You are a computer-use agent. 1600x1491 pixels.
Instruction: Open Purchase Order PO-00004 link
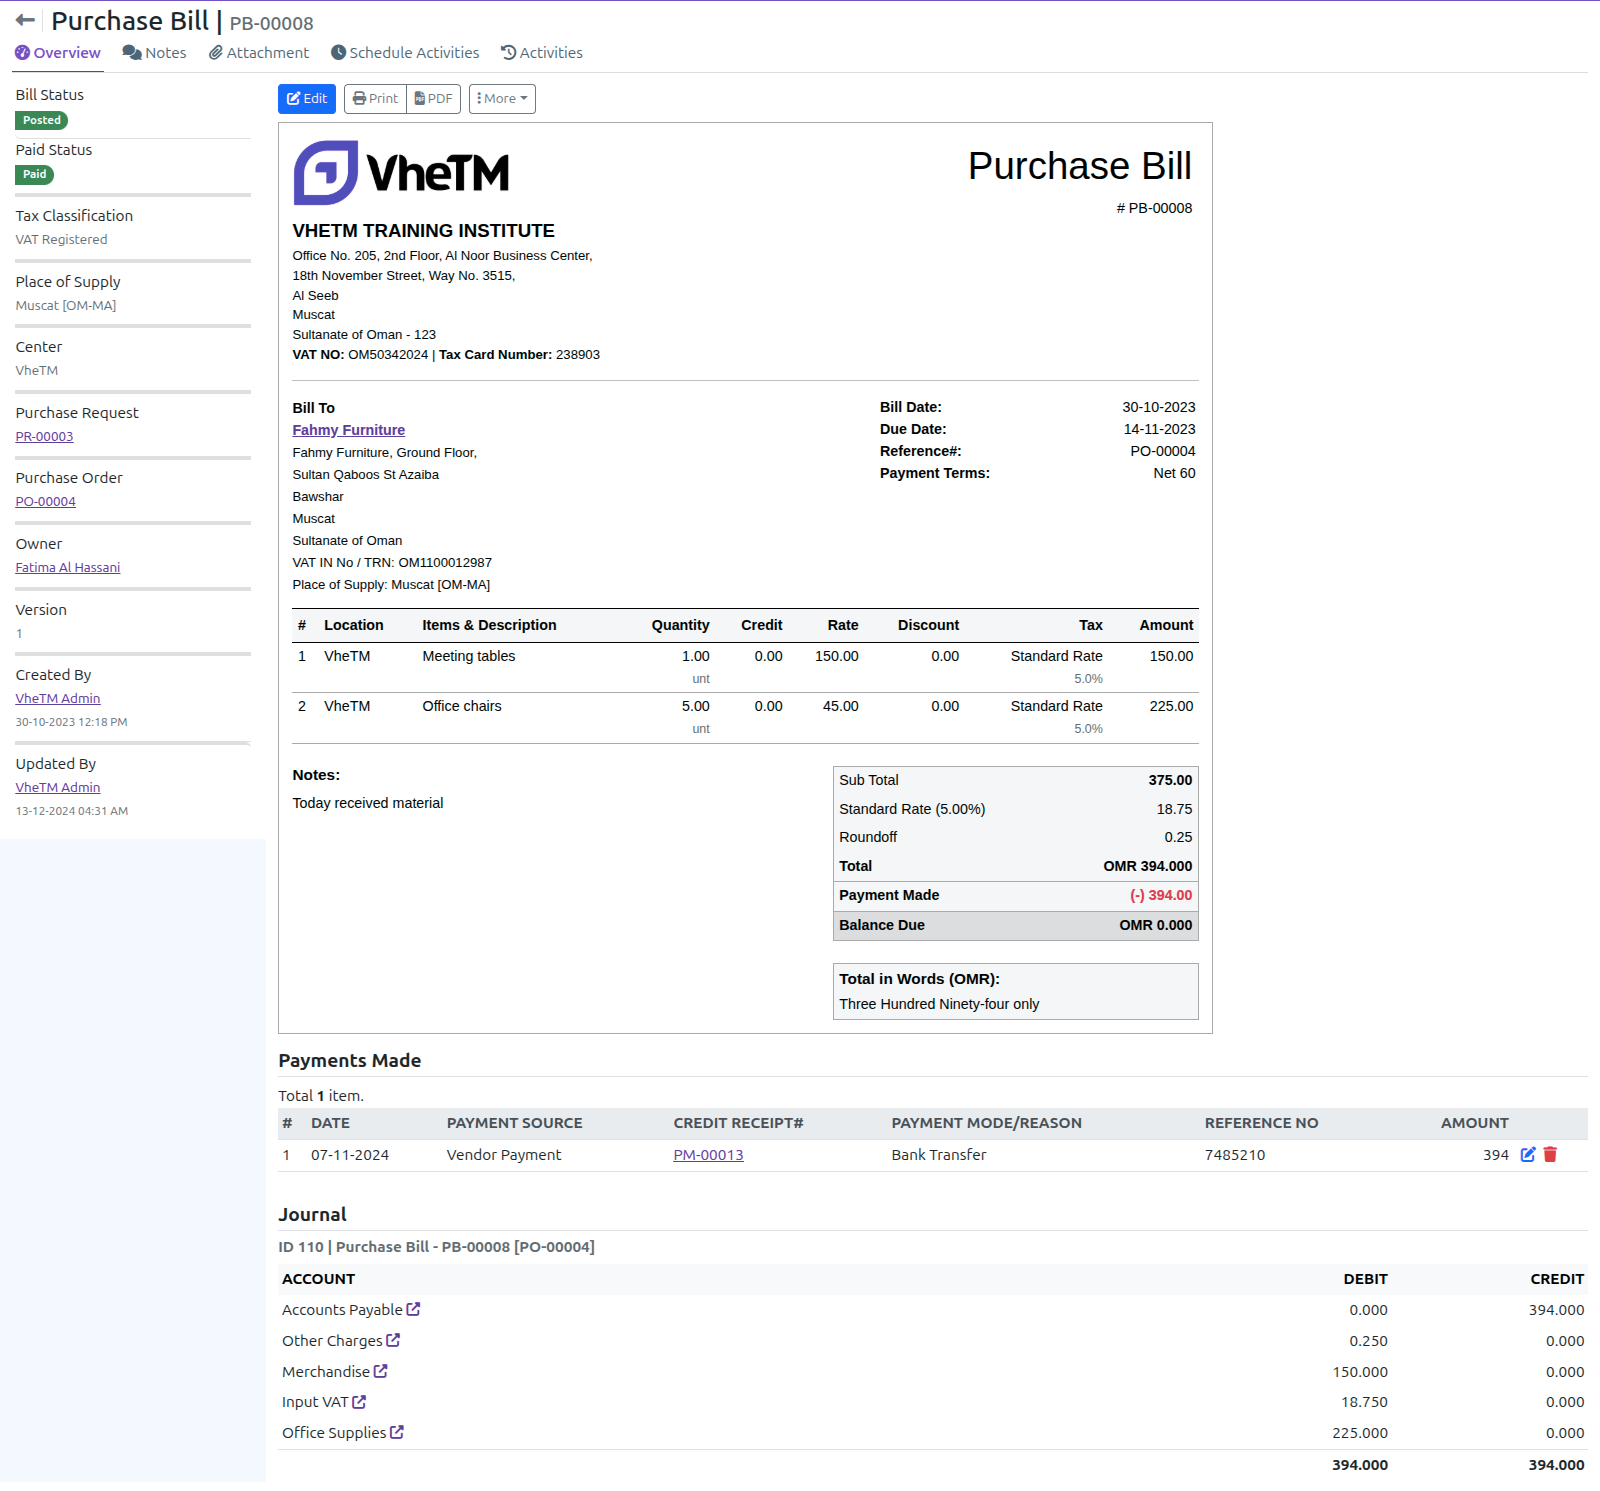point(45,502)
